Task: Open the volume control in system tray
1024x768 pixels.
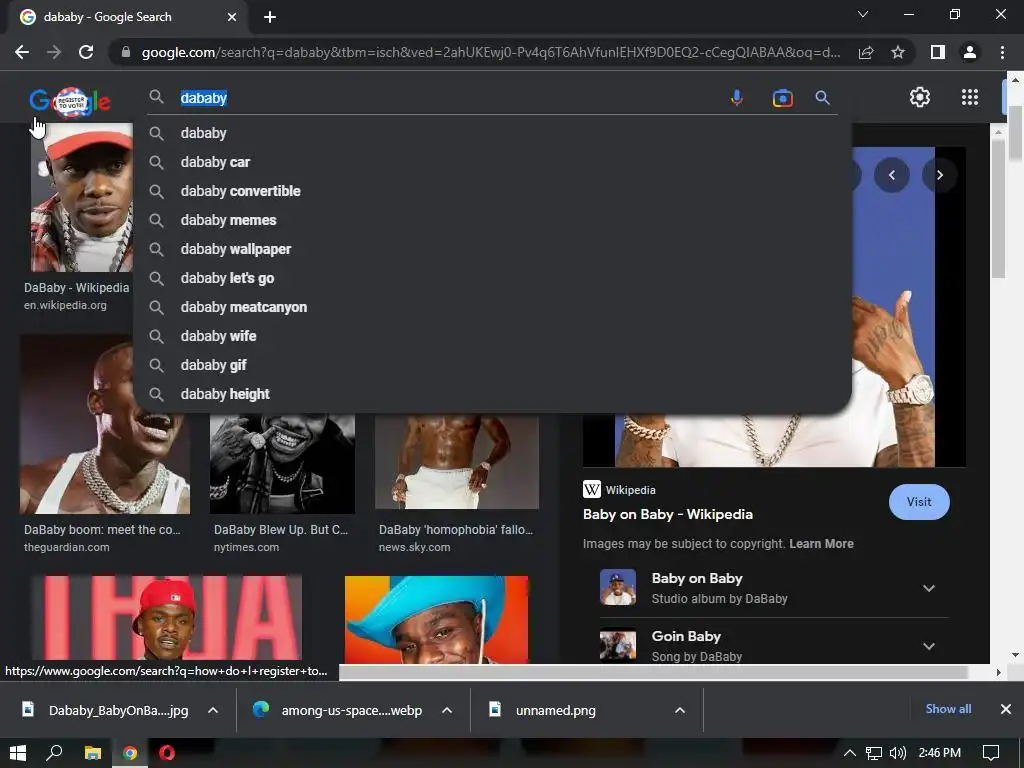Action: point(898,753)
